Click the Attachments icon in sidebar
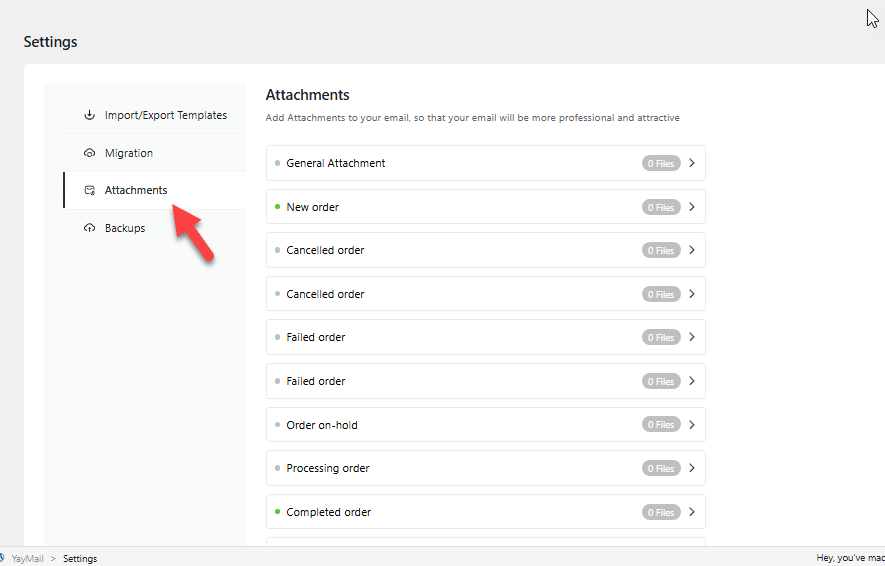885x566 pixels. 89,190
